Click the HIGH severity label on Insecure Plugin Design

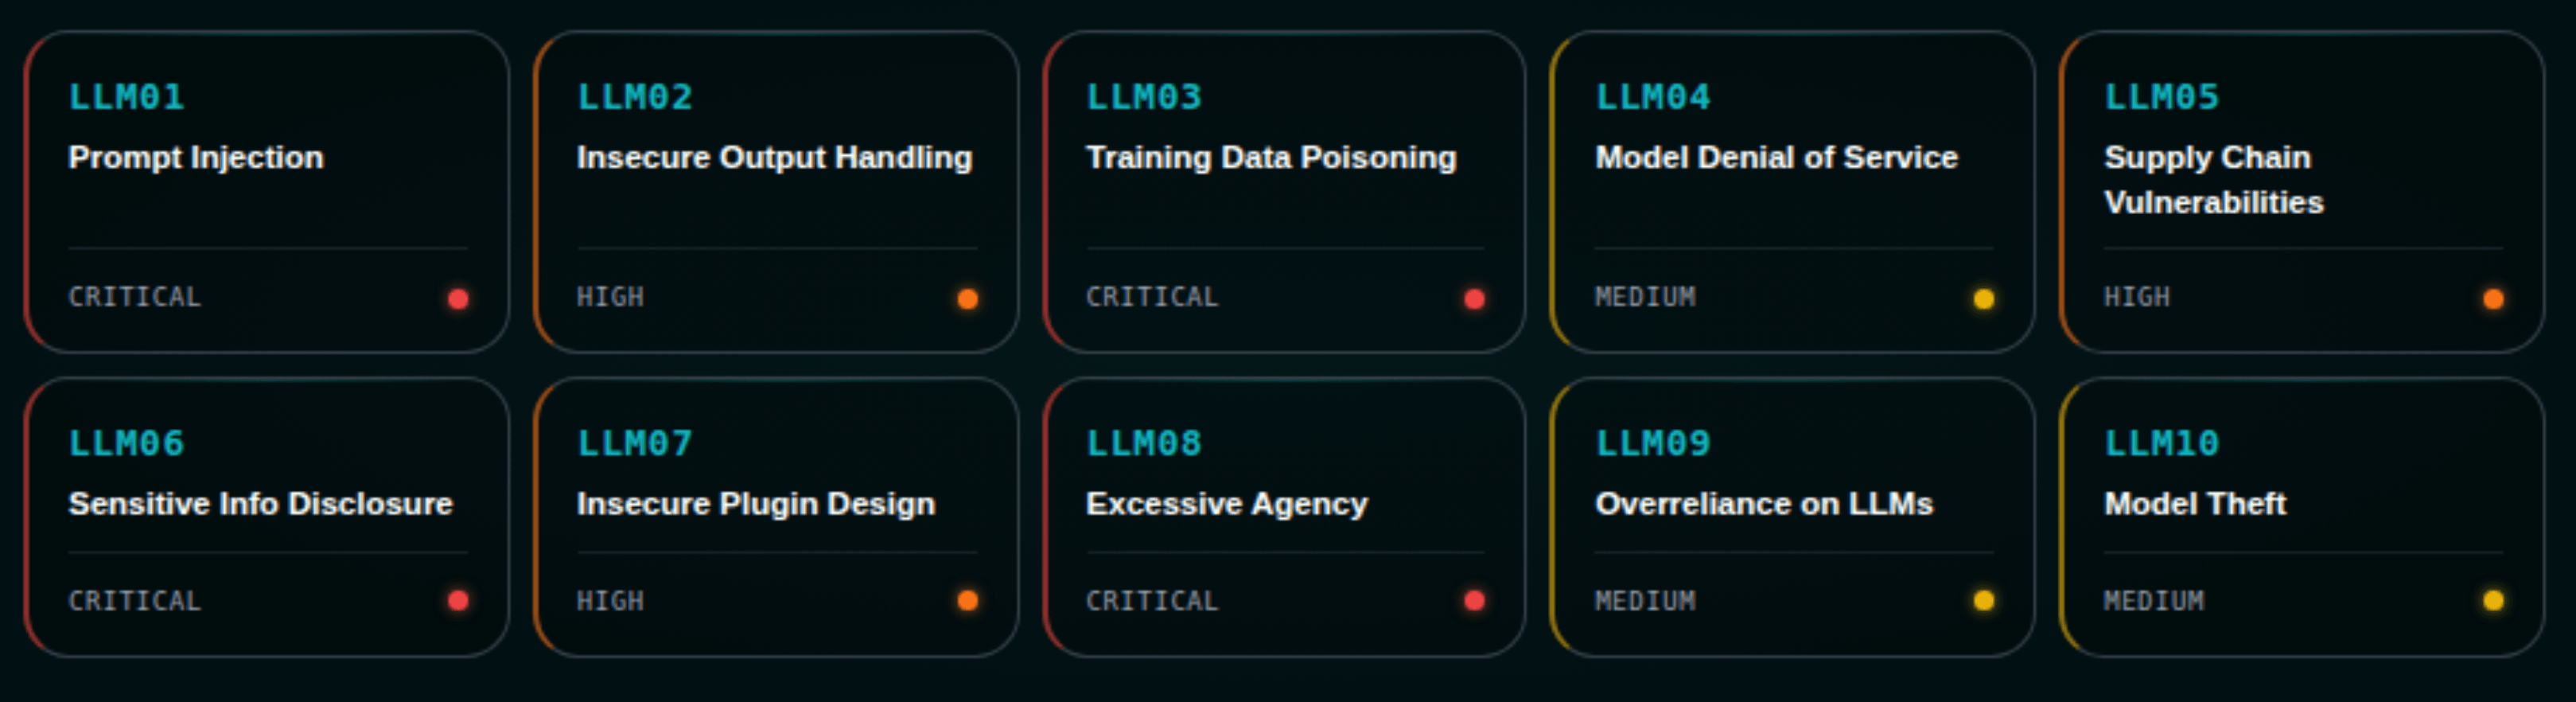pyautogui.click(x=611, y=600)
